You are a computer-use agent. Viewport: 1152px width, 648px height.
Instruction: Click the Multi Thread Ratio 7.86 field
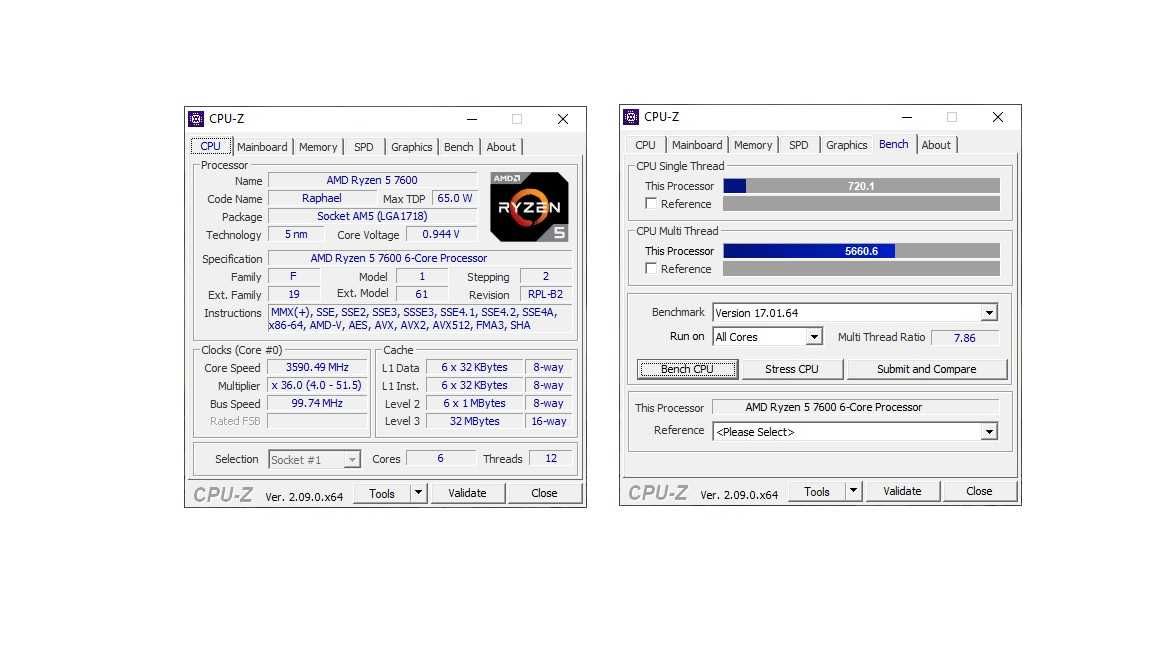(x=965, y=337)
